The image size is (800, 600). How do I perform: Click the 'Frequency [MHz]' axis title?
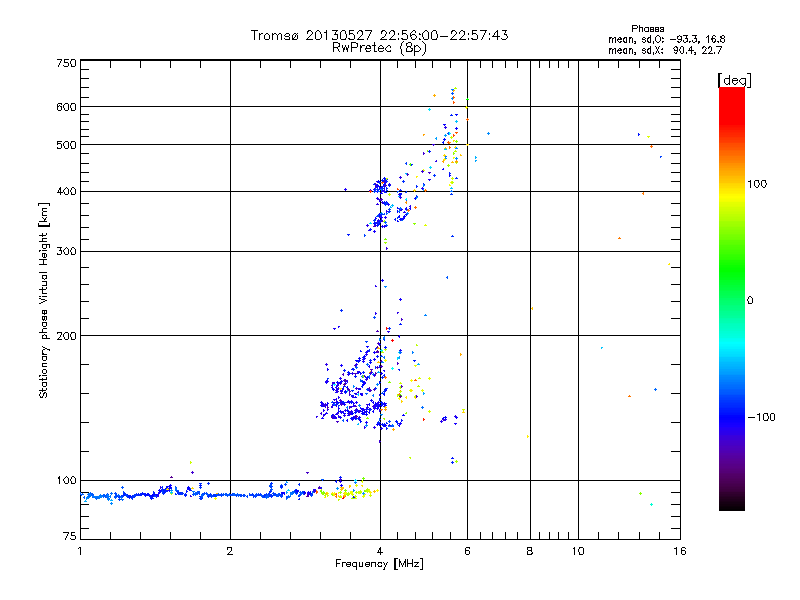pos(379,564)
